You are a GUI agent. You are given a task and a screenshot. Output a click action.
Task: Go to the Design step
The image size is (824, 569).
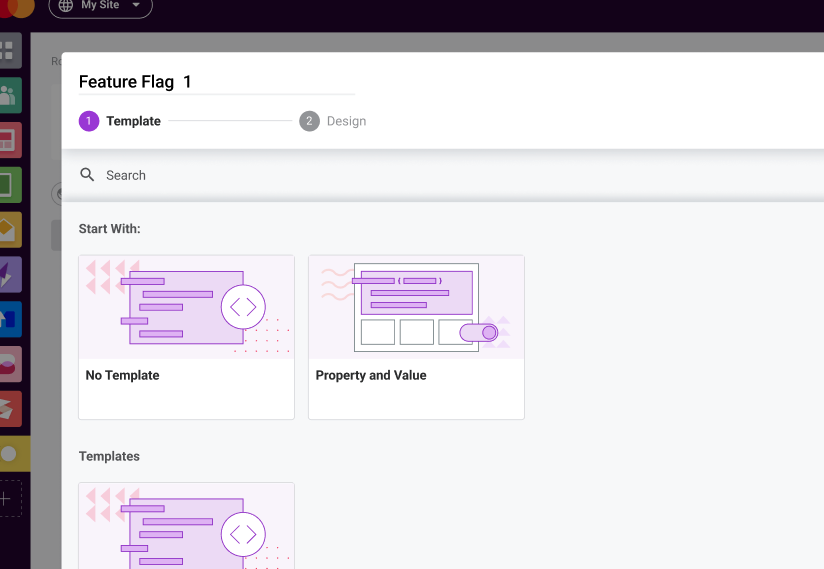pos(333,121)
